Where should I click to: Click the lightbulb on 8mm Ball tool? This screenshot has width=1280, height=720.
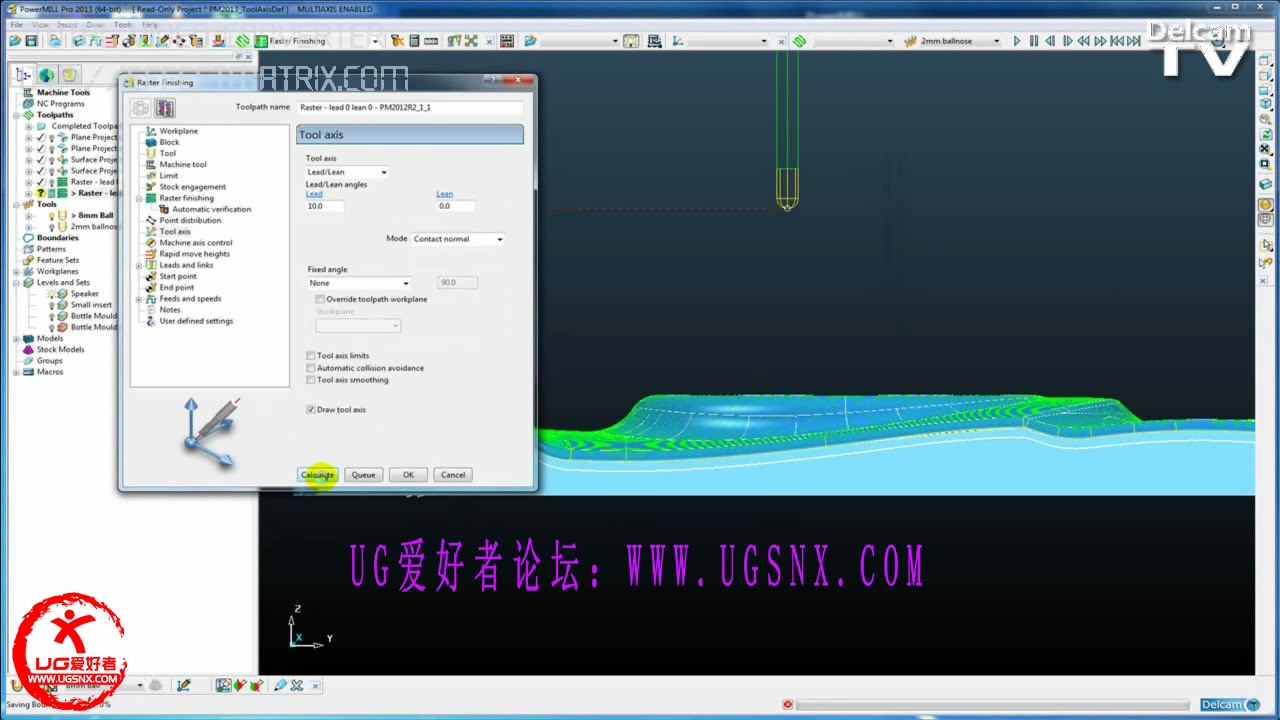51,216
